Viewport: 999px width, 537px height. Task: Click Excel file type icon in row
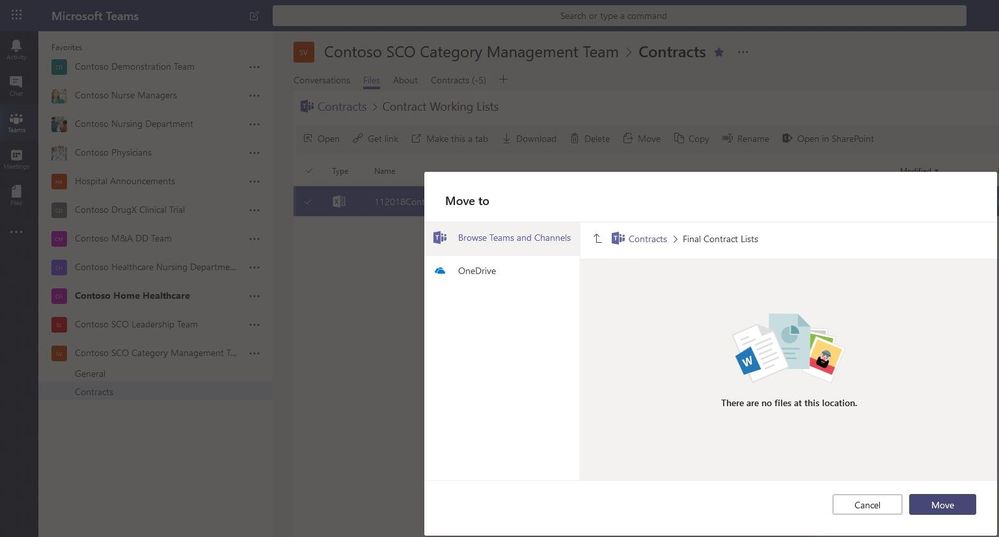click(x=339, y=201)
